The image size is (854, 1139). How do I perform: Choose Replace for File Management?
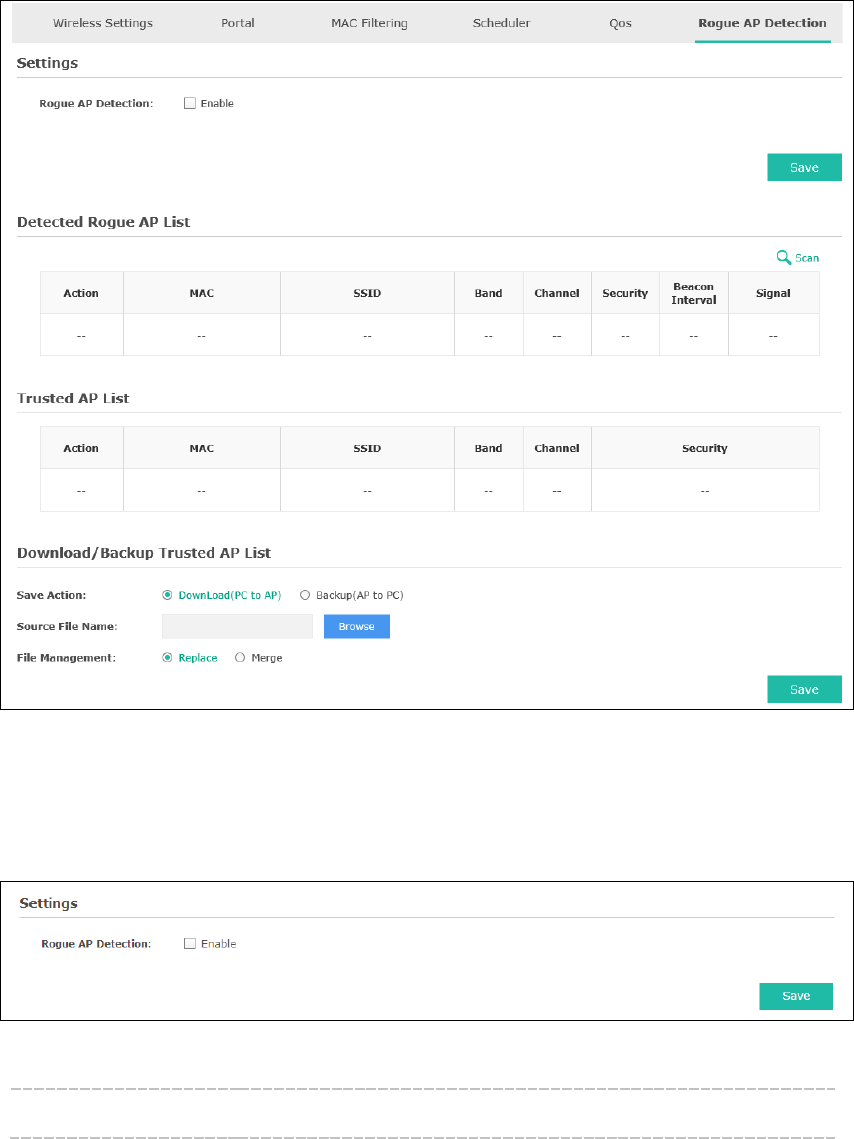click(x=167, y=657)
